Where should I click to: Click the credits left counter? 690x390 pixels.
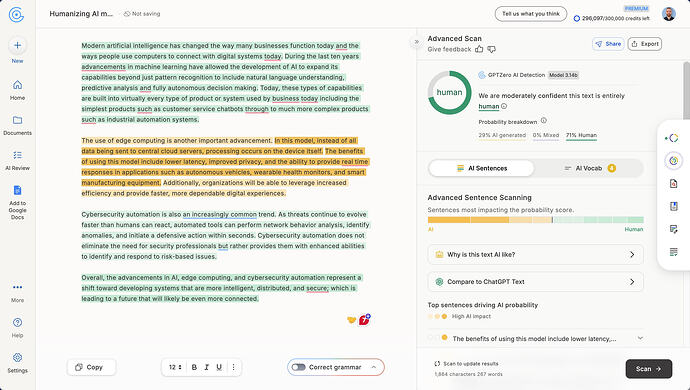[612, 18]
